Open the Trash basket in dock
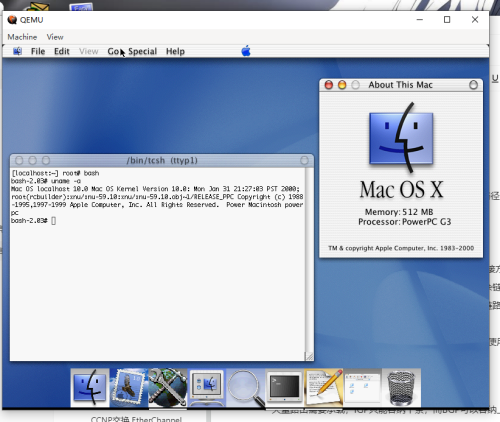500x422 pixels. point(401,387)
